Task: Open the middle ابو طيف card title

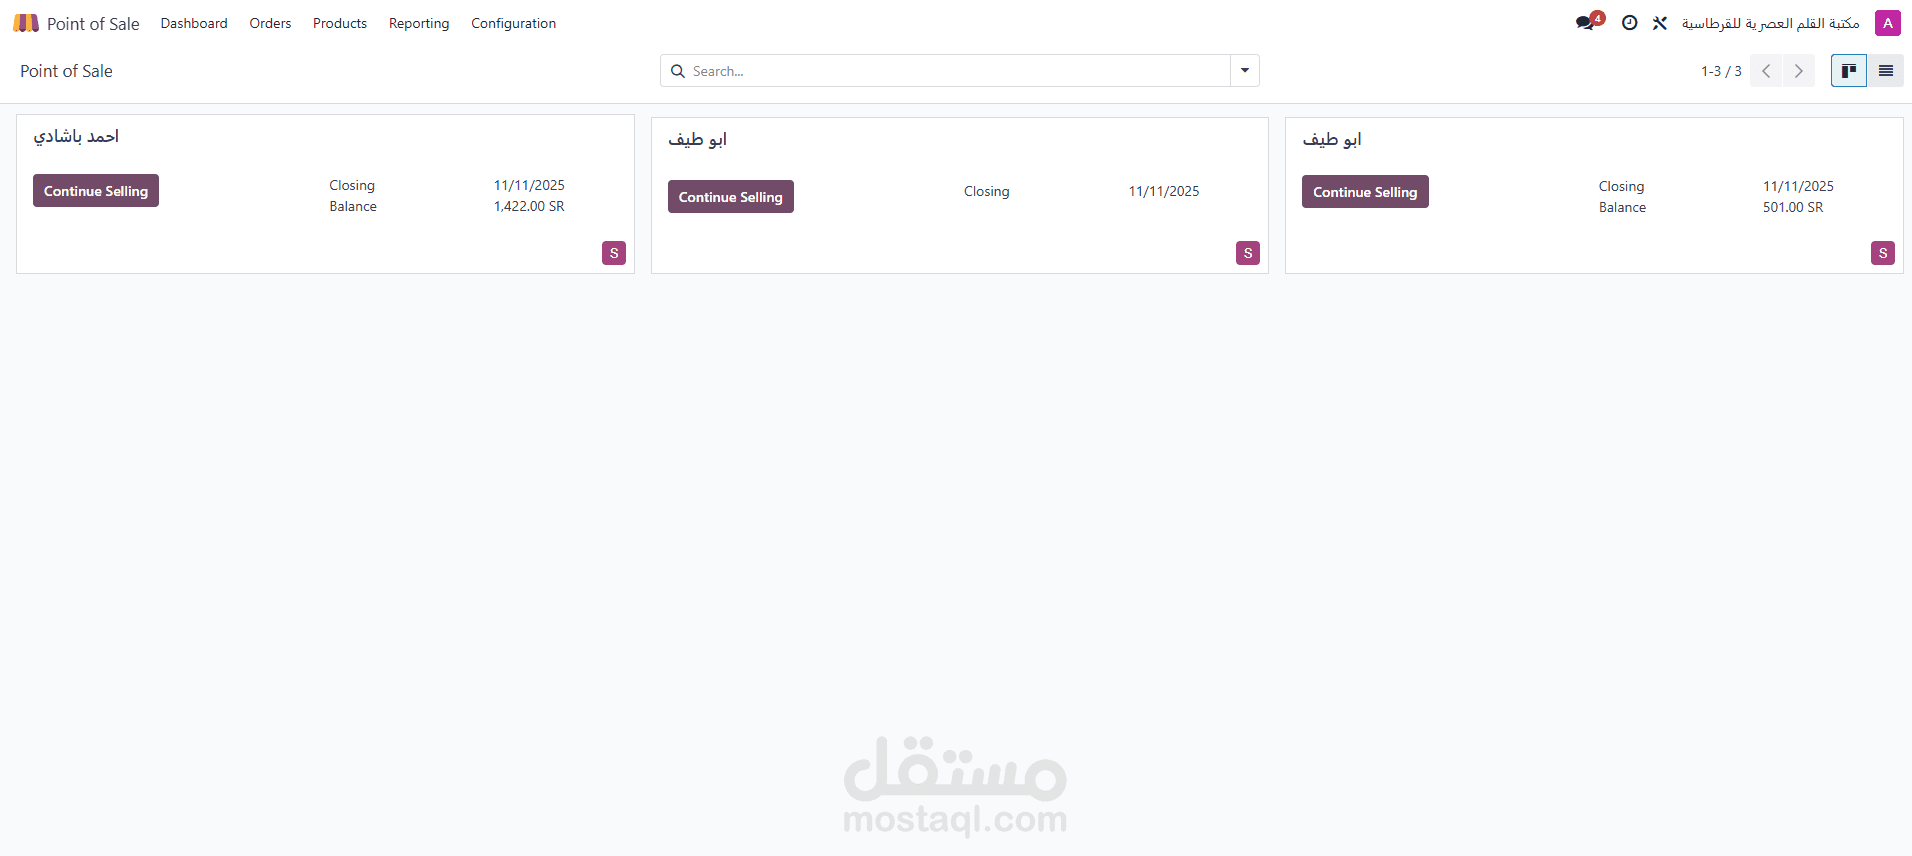Action: (x=697, y=139)
